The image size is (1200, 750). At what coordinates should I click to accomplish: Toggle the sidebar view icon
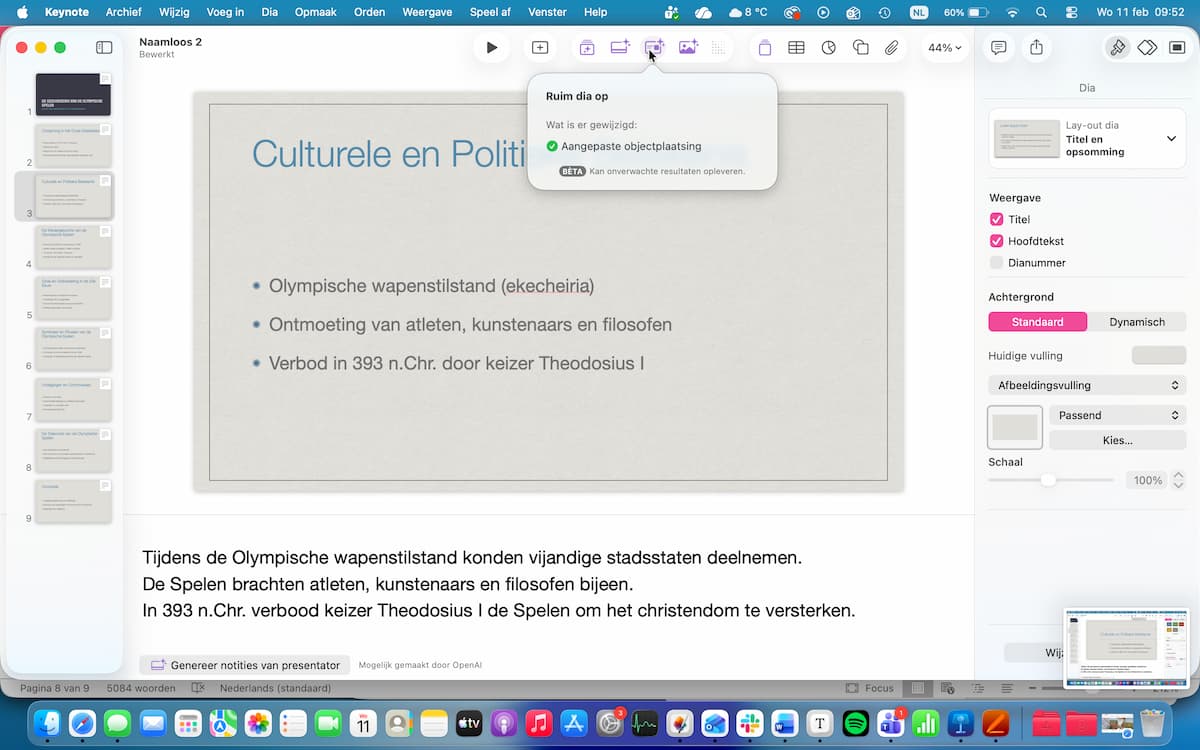tap(104, 47)
